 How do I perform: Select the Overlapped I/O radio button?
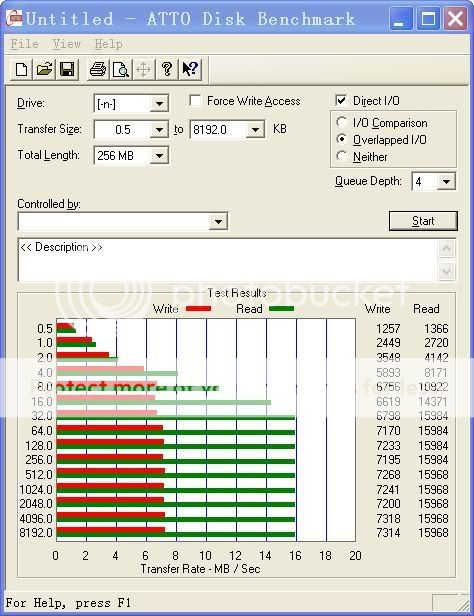click(342, 139)
